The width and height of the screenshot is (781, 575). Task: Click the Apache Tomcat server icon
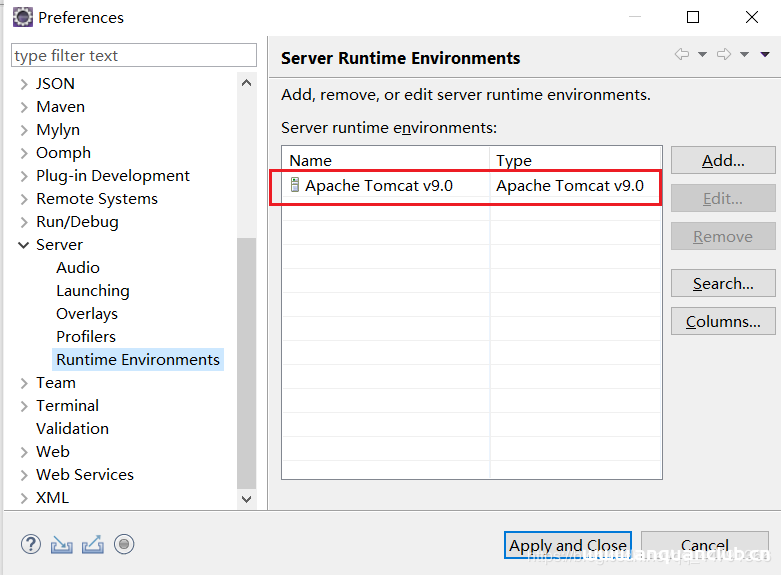295,185
